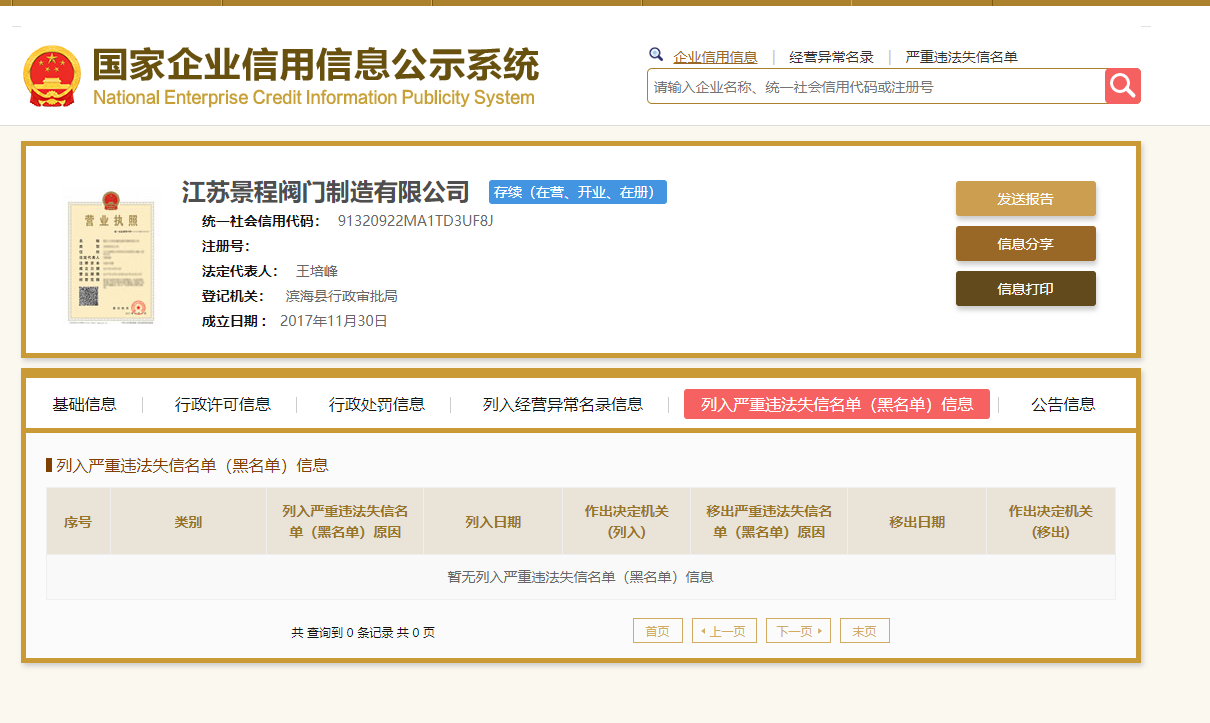Switch to the 行政许可信息 tab
The image size is (1210, 723).
tap(222, 404)
